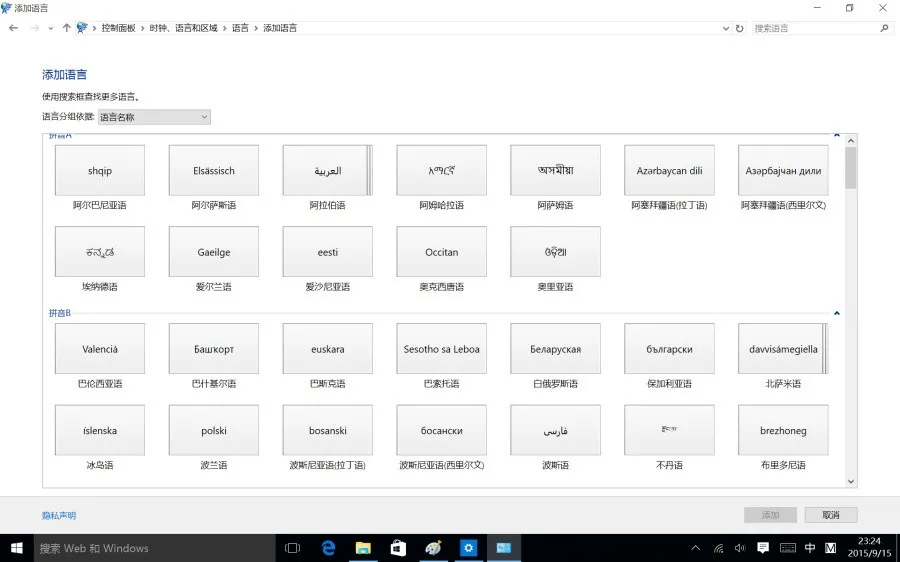Click in the 搜索语言 search box

point(815,28)
